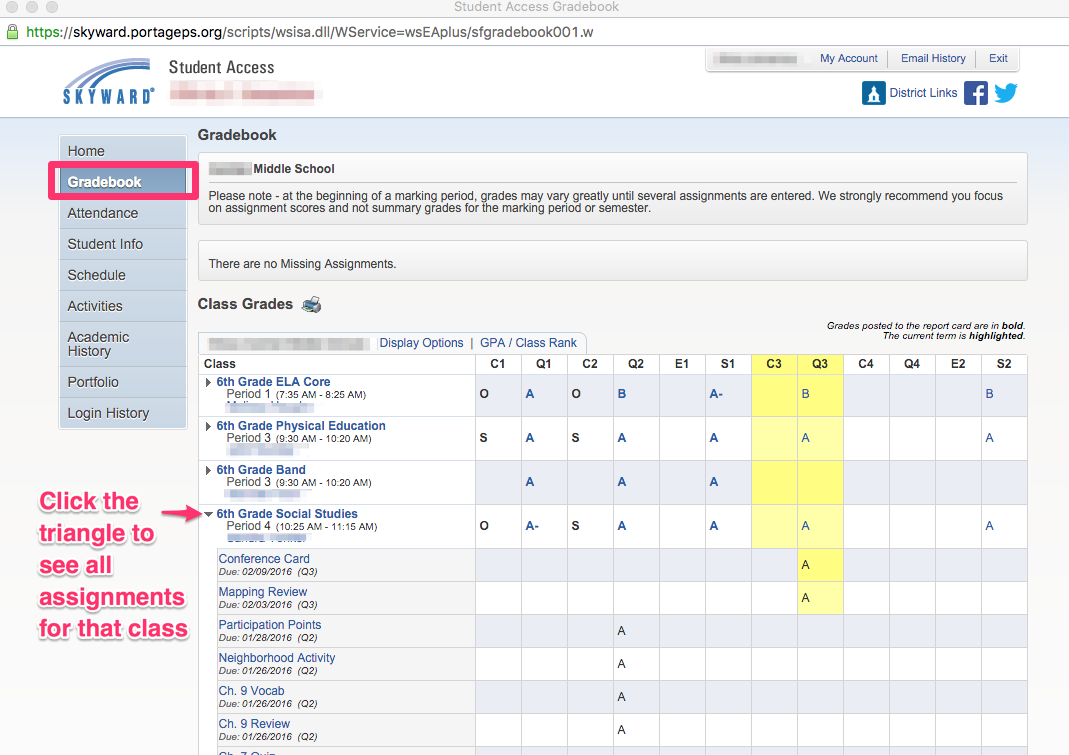The width and height of the screenshot is (1069, 755).
Task: Open 6th Grade Social Studies class link
Action: pyautogui.click(x=287, y=514)
